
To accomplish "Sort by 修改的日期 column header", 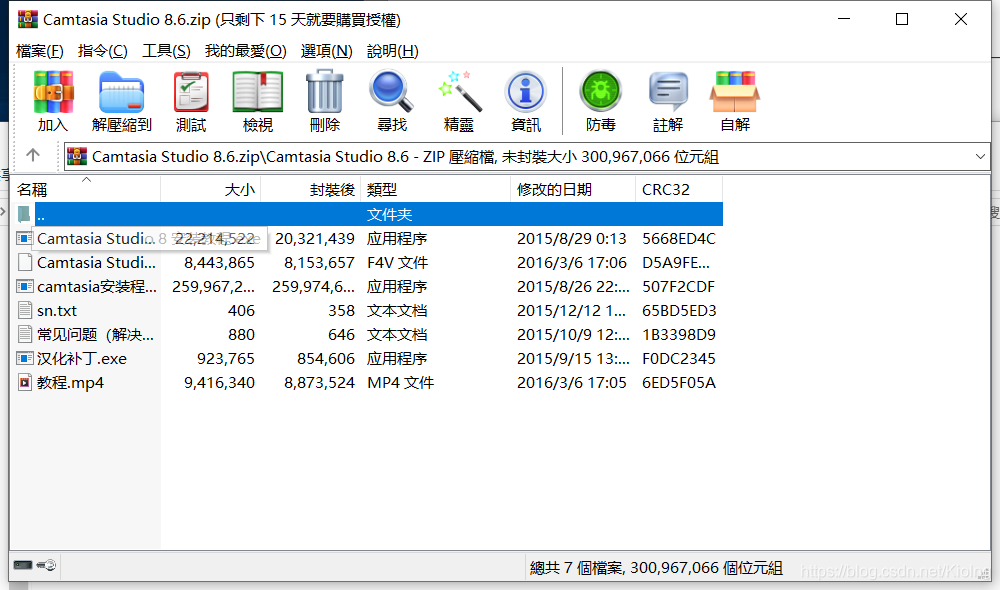I will [x=573, y=189].
